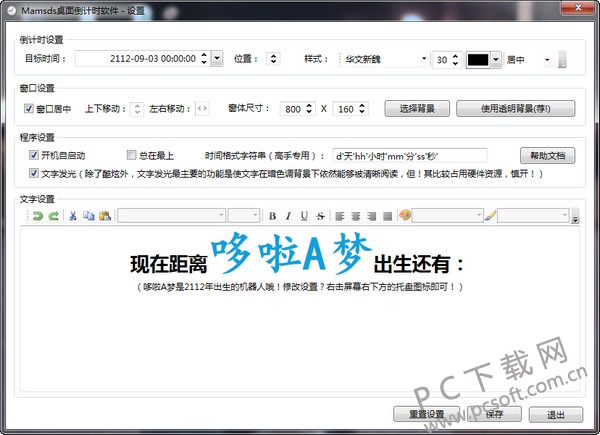Open the 居中 alignment dropdown
Image resolution: width=600 pixels, height=435 pixels.
pyautogui.click(x=547, y=59)
